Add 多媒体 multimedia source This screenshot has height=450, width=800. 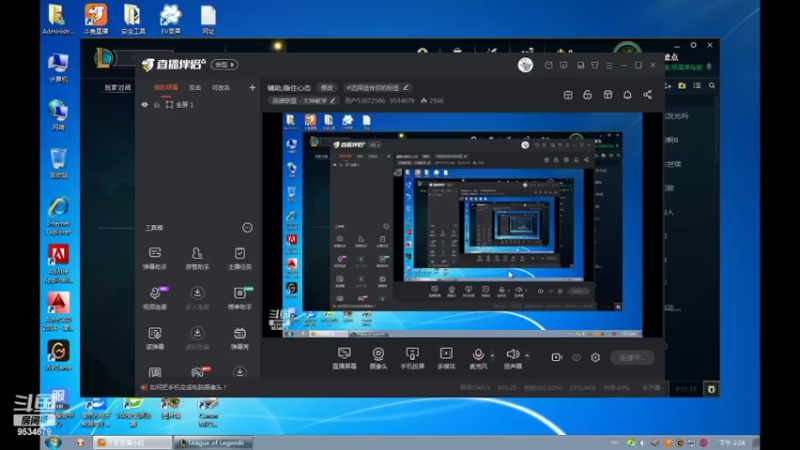pyautogui.click(x=446, y=358)
